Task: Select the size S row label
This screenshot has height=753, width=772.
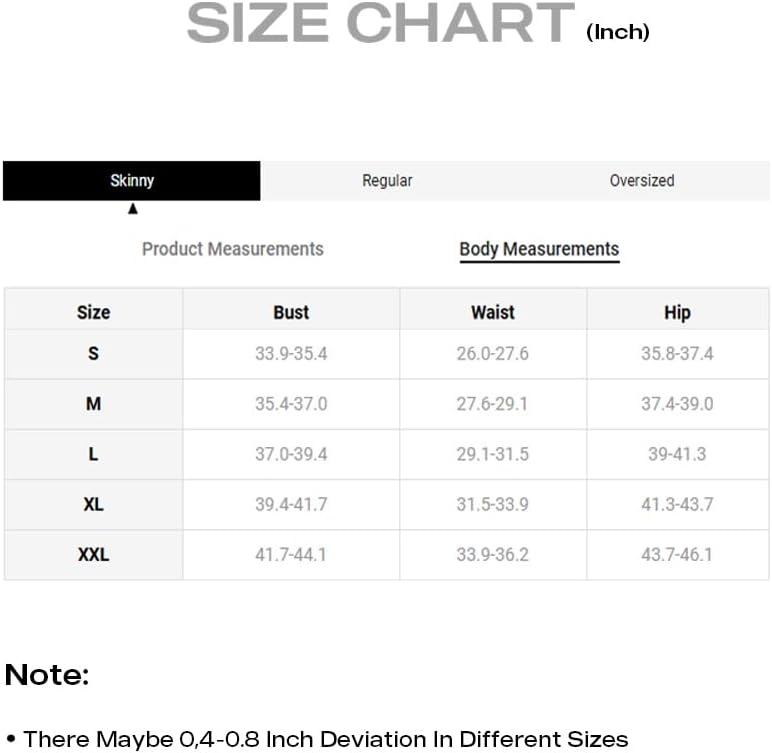Action: coord(93,354)
